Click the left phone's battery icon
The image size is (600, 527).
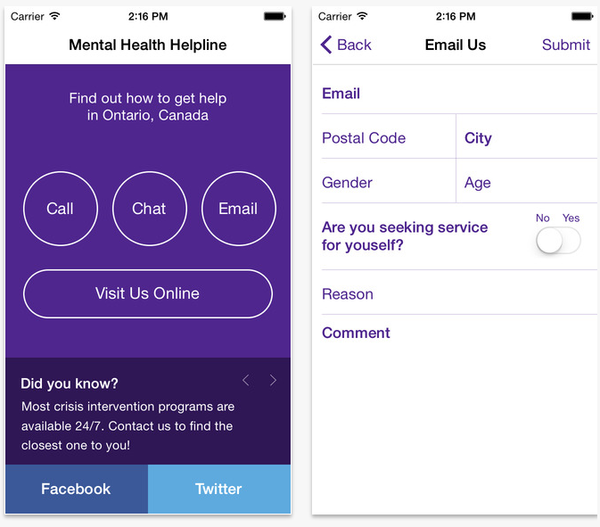(x=275, y=16)
